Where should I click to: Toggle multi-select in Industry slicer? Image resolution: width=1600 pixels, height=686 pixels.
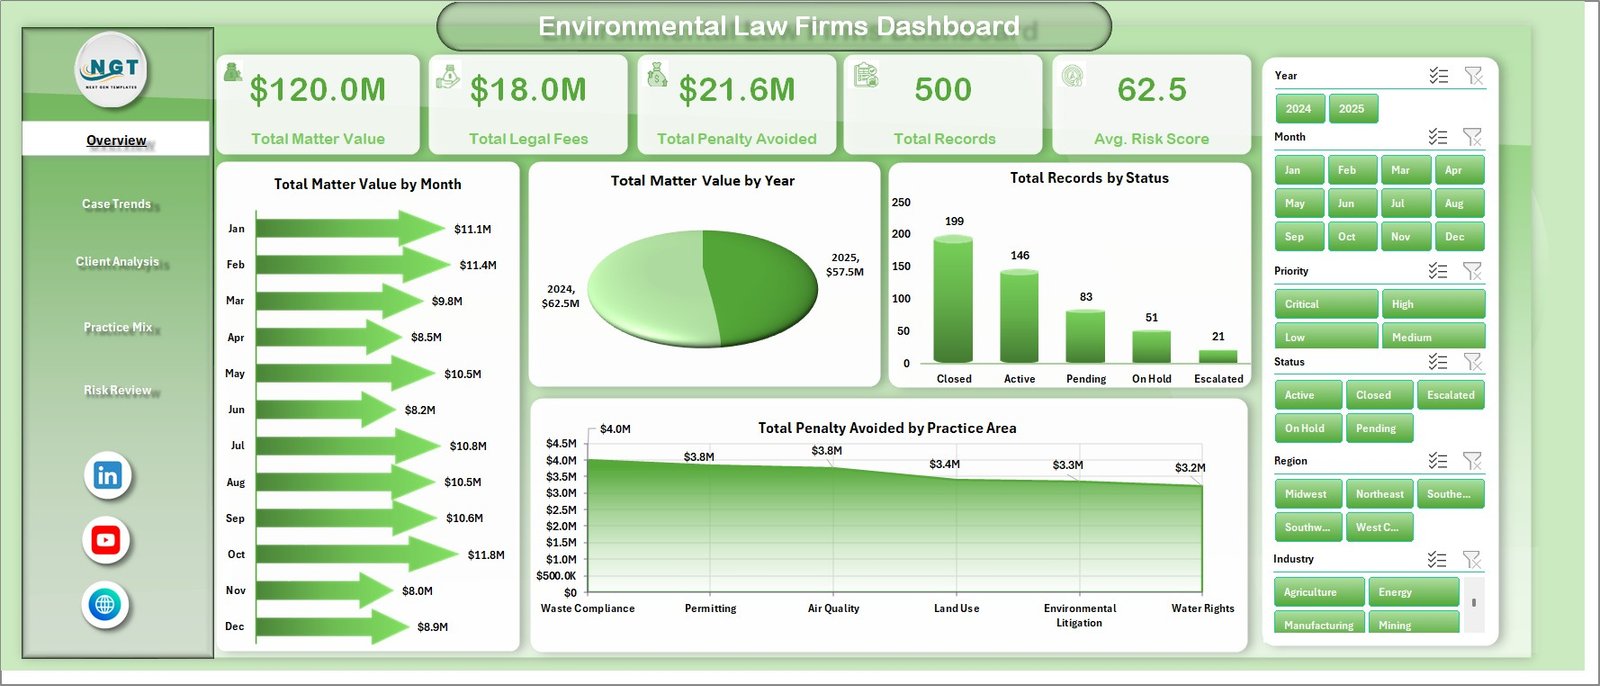tap(1437, 560)
